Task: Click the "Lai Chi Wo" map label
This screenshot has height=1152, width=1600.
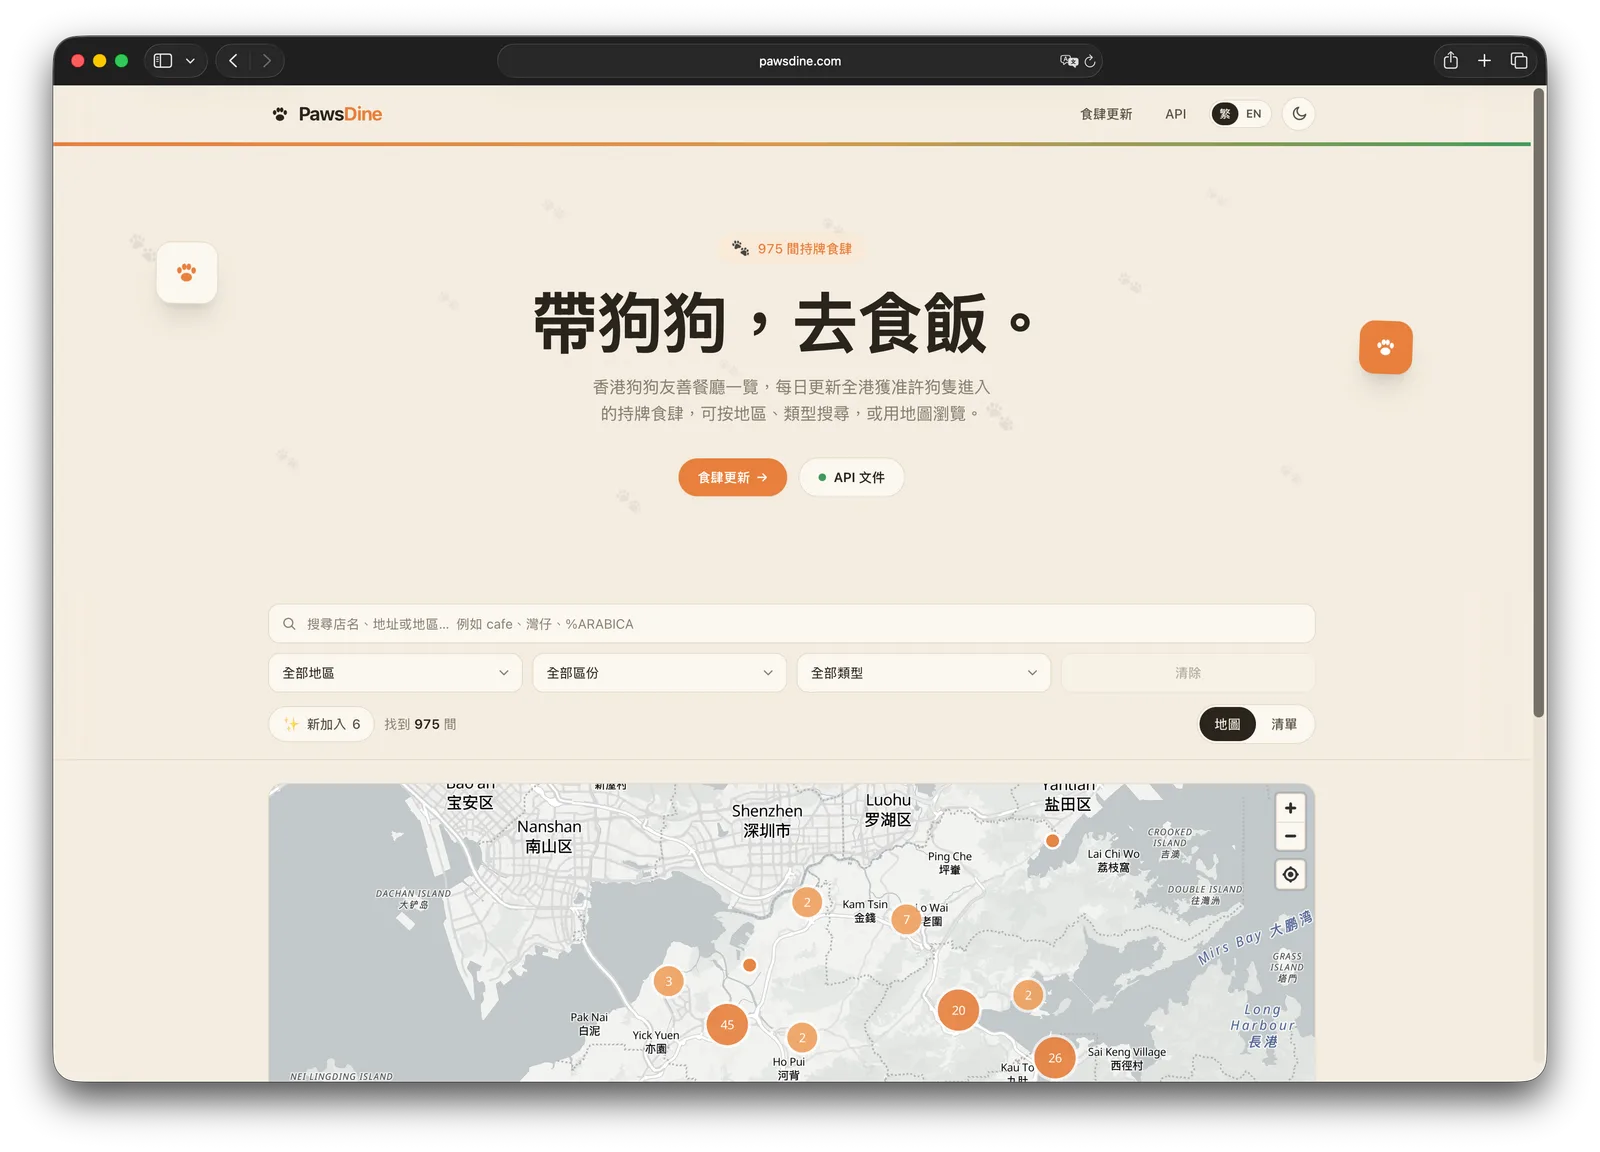Action: 1113,854
